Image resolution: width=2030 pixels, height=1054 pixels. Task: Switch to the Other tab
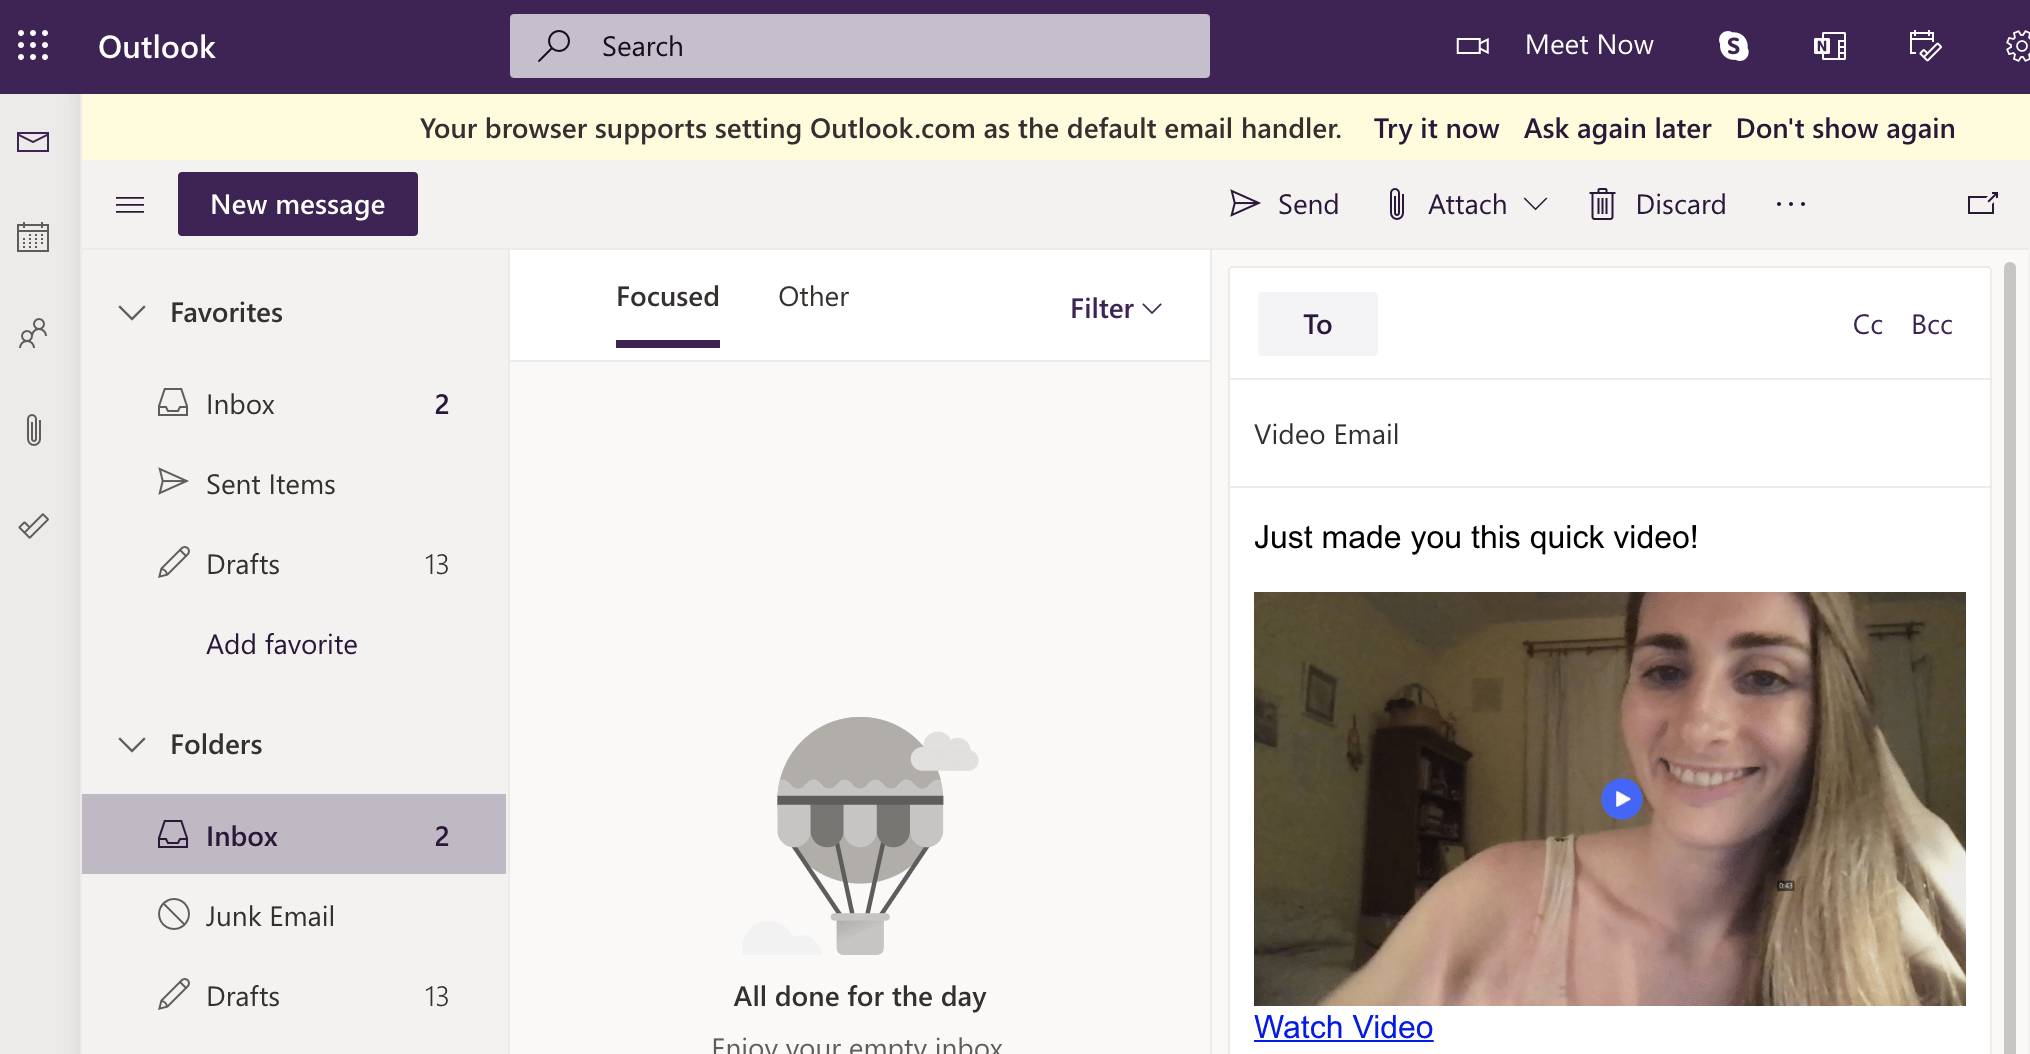[x=813, y=297]
